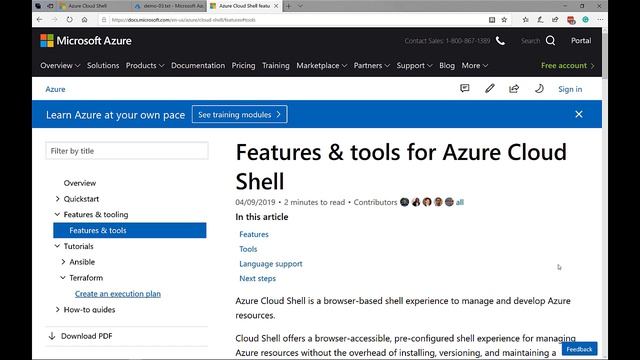Image resolution: width=640 pixels, height=360 pixels.
Task: Collapse the Tutorials tree node
Action: (x=57, y=246)
